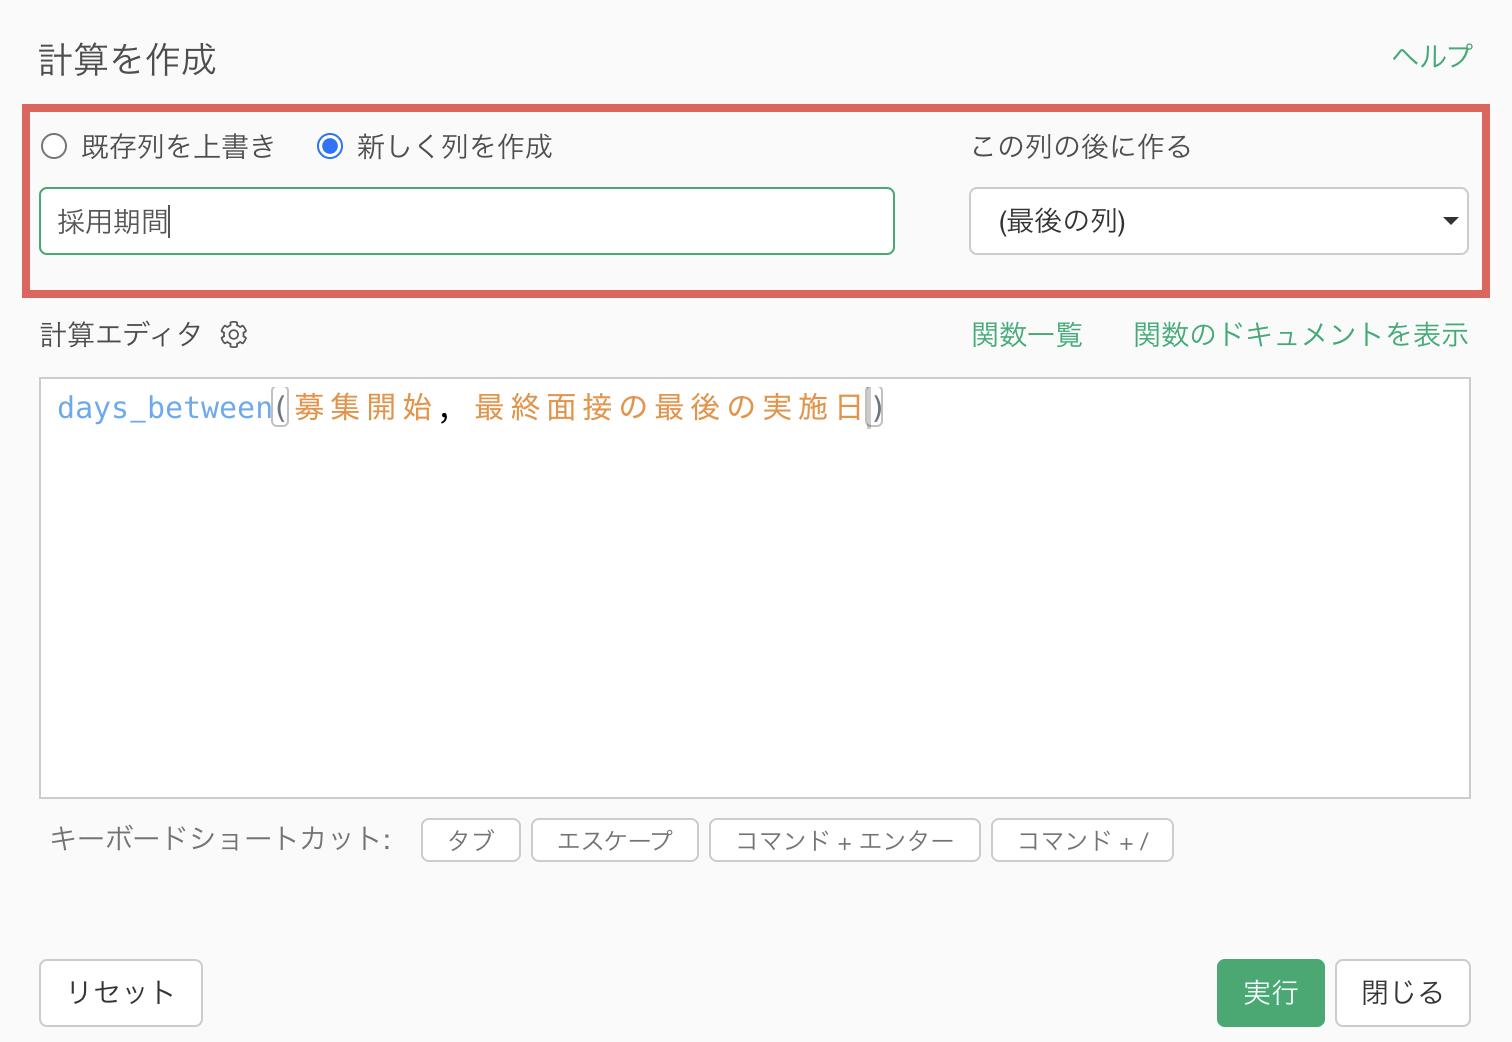Image resolution: width=1512 pixels, height=1042 pixels.
Task: Click the コマンド + エンター shortcut button
Action: click(x=845, y=840)
